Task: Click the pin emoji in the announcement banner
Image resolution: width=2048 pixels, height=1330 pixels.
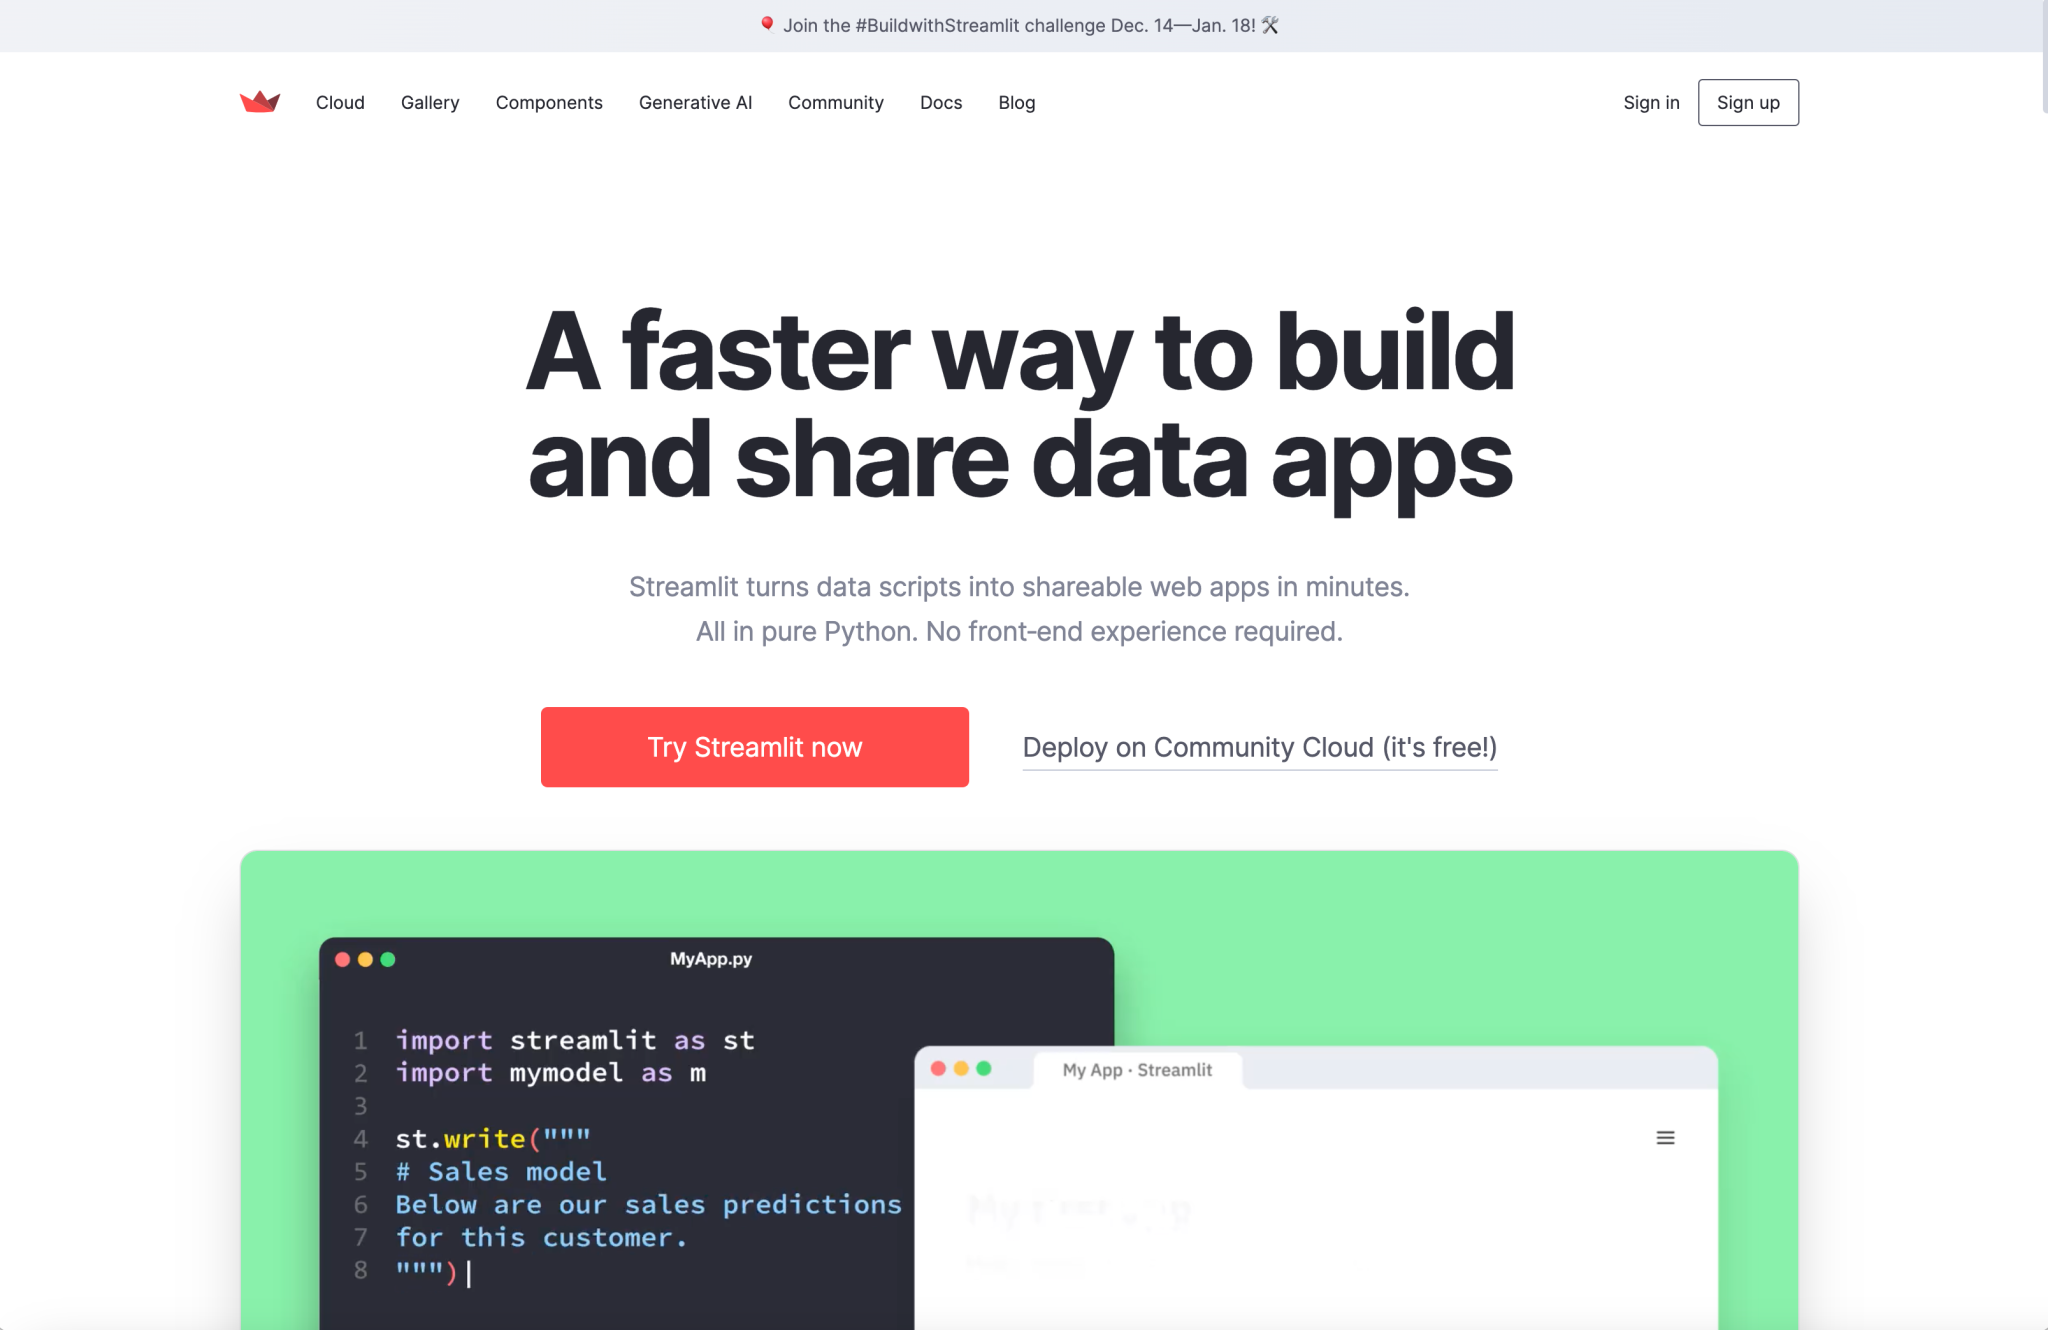Action: (x=767, y=25)
